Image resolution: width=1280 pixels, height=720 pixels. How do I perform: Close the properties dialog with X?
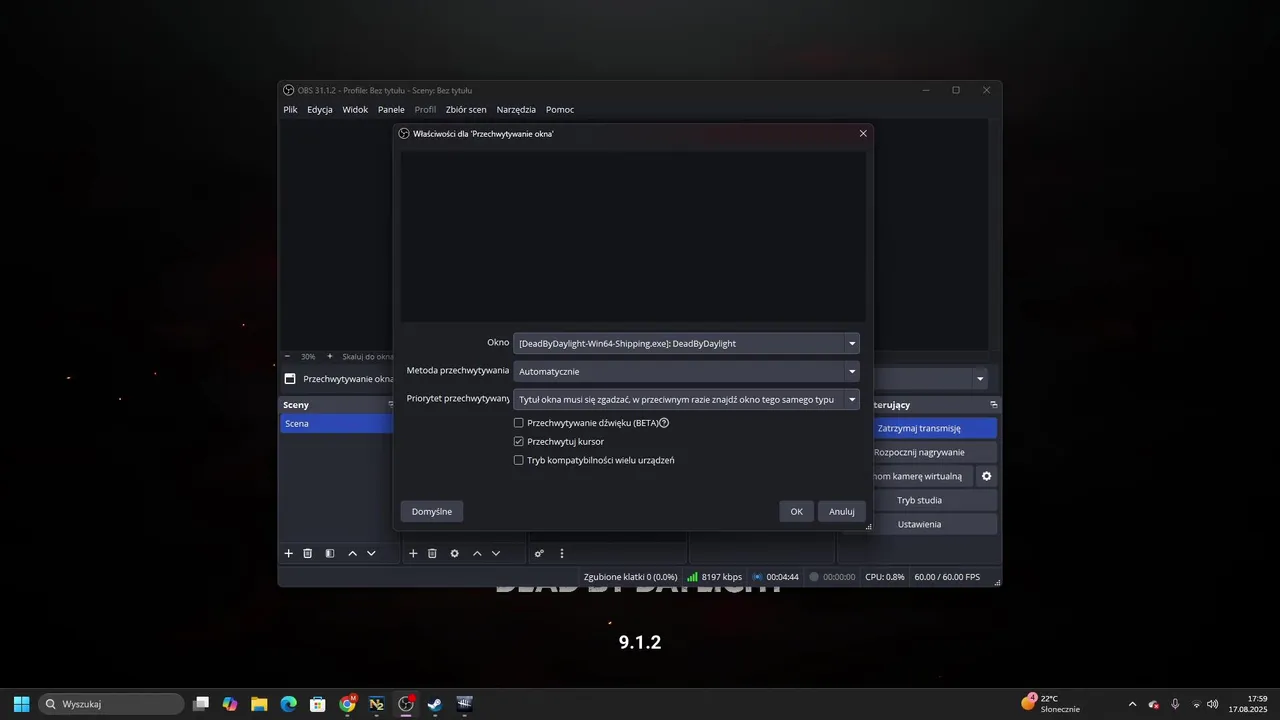(x=863, y=133)
